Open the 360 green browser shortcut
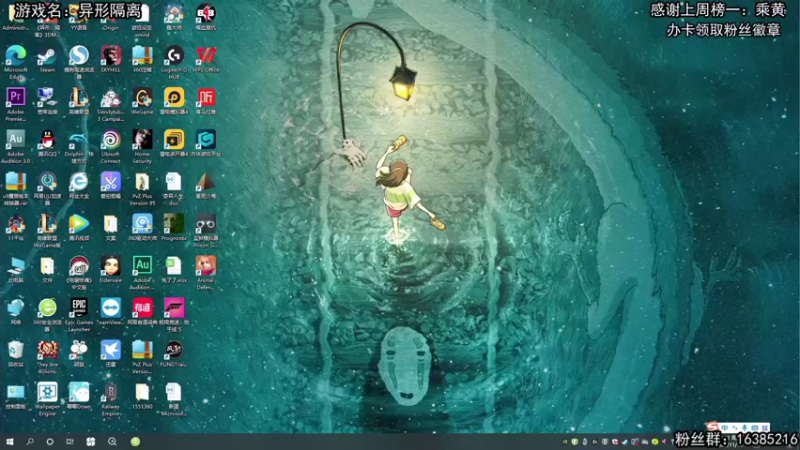This screenshot has width=800, height=450. tap(47, 308)
